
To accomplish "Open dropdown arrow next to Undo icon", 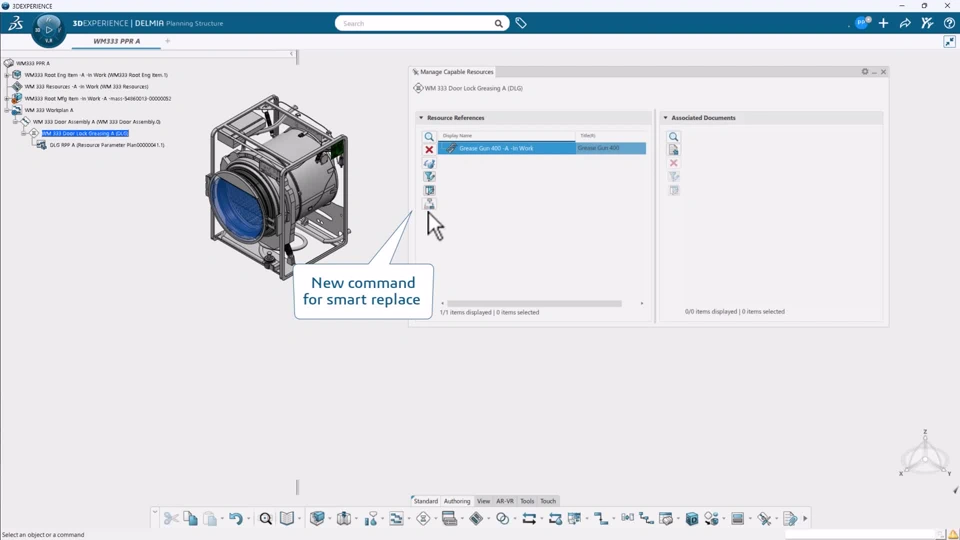I will [248, 519].
